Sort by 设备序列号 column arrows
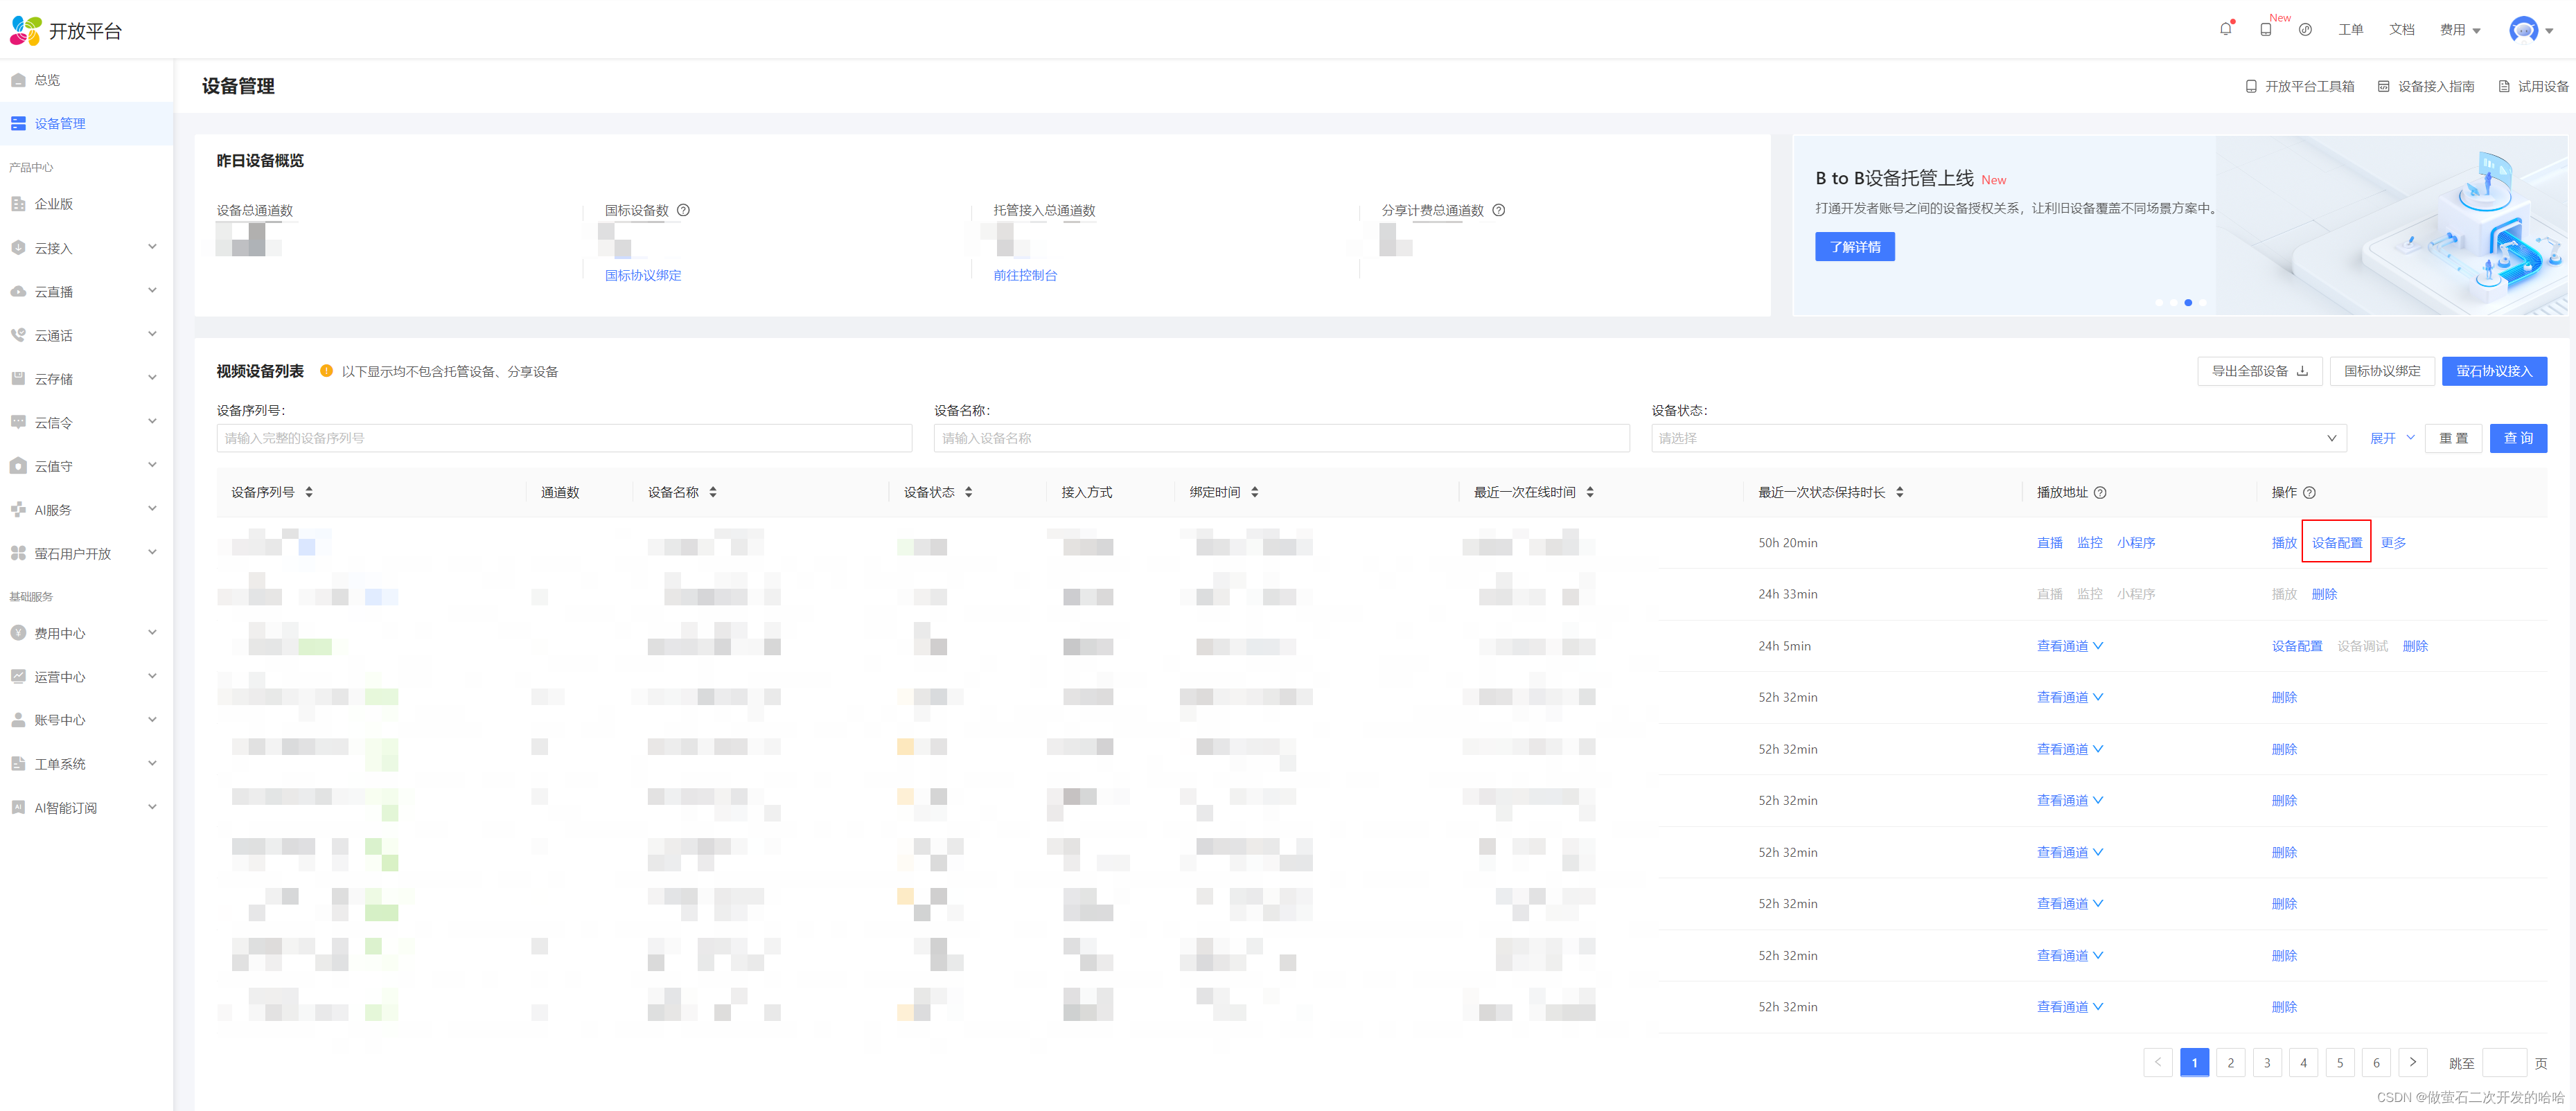 [x=309, y=492]
